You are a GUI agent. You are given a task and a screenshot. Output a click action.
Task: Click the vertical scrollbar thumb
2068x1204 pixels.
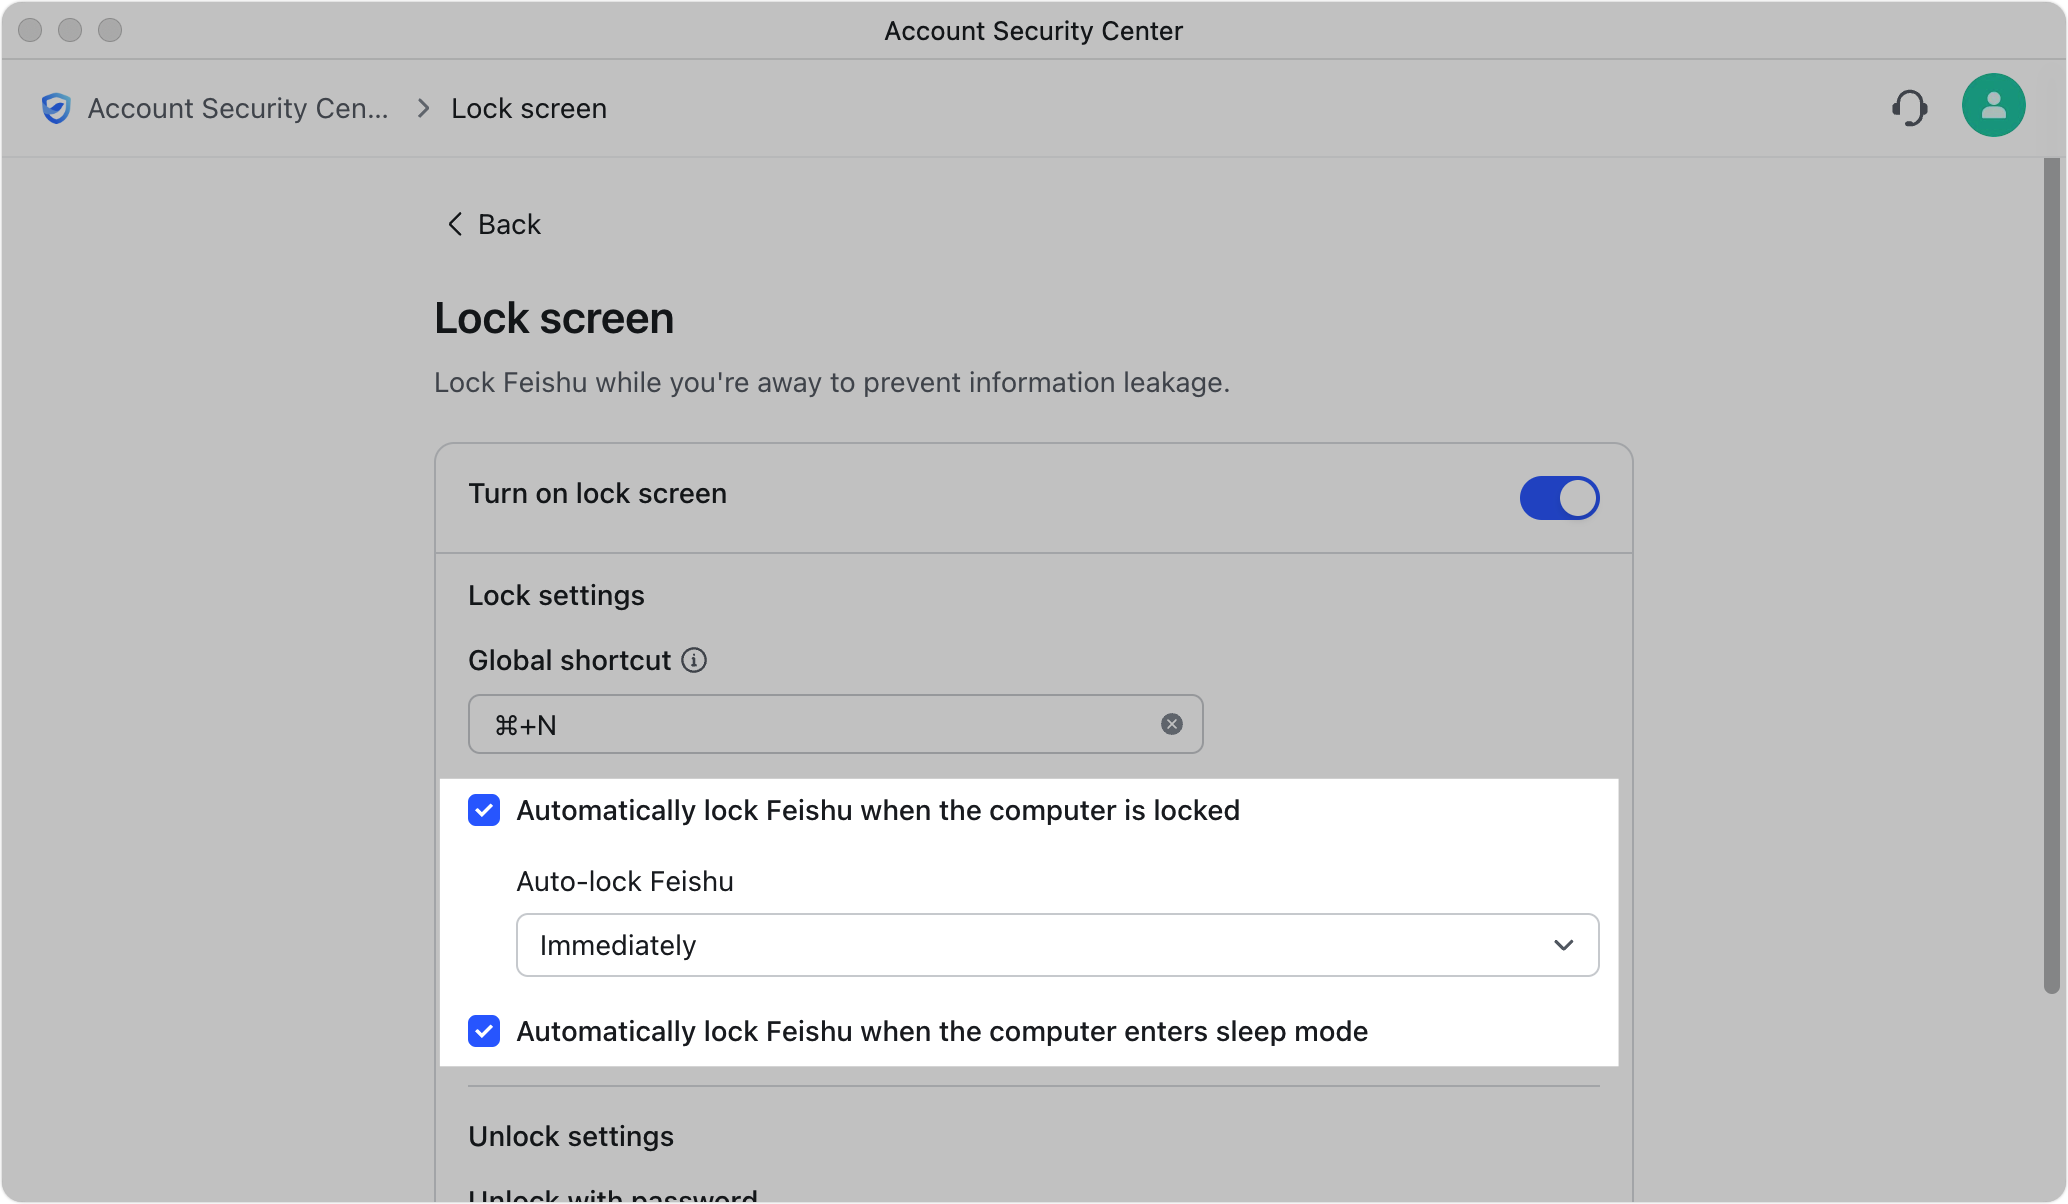[2051, 575]
